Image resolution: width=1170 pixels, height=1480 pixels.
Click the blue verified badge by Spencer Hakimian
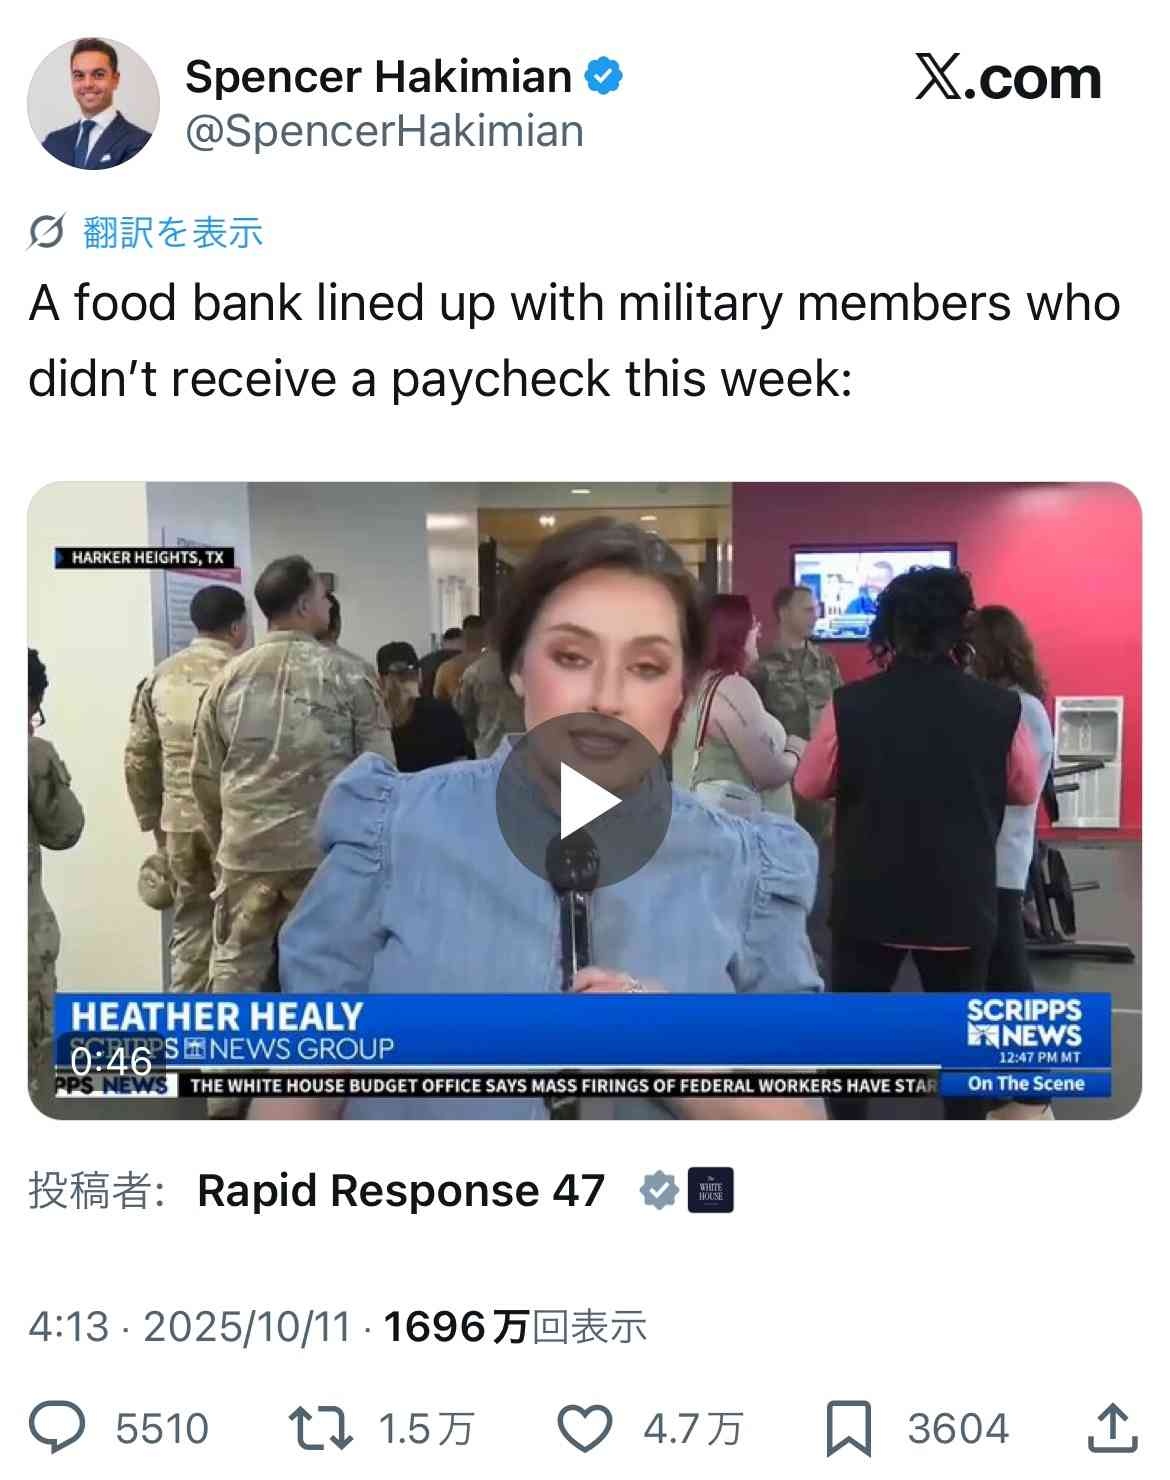[x=603, y=77]
